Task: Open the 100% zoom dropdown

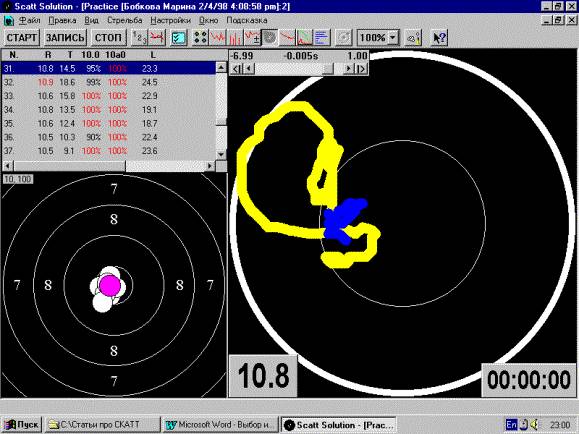Action: coord(393,38)
